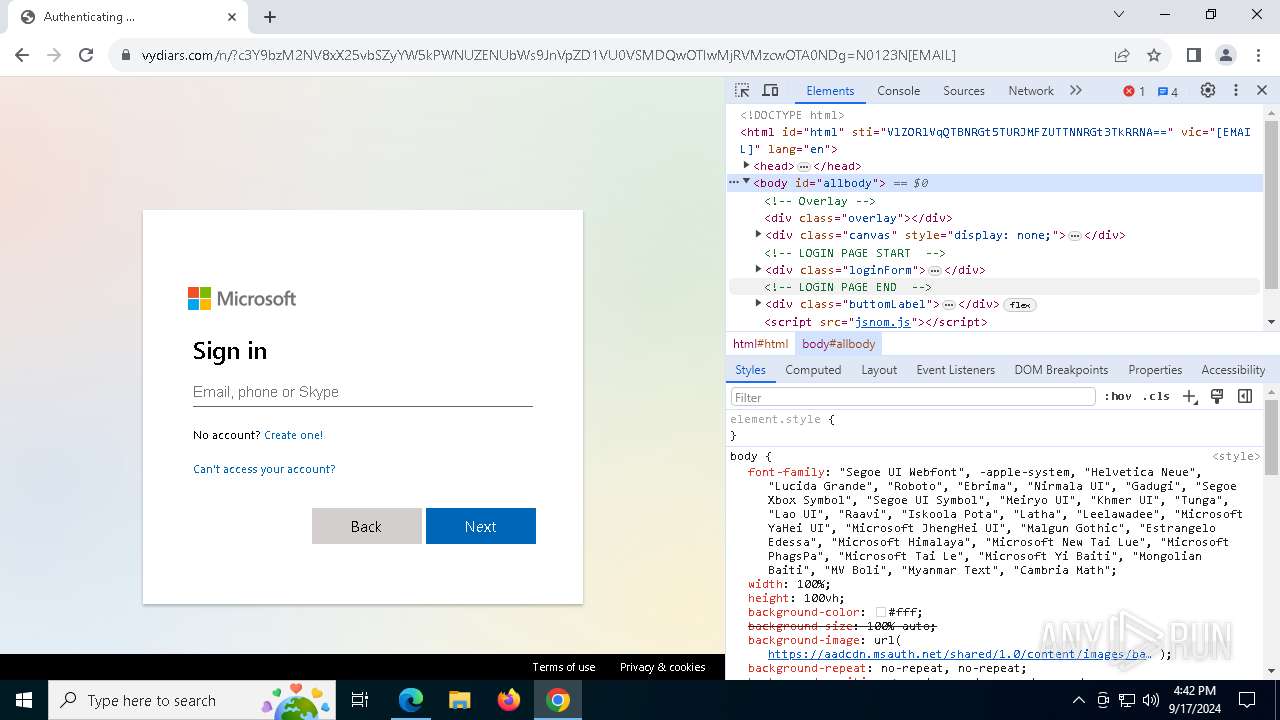Image resolution: width=1280 pixels, height=720 pixels.
Task: Open the DOM Breakpoints tab
Action: (1061, 369)
